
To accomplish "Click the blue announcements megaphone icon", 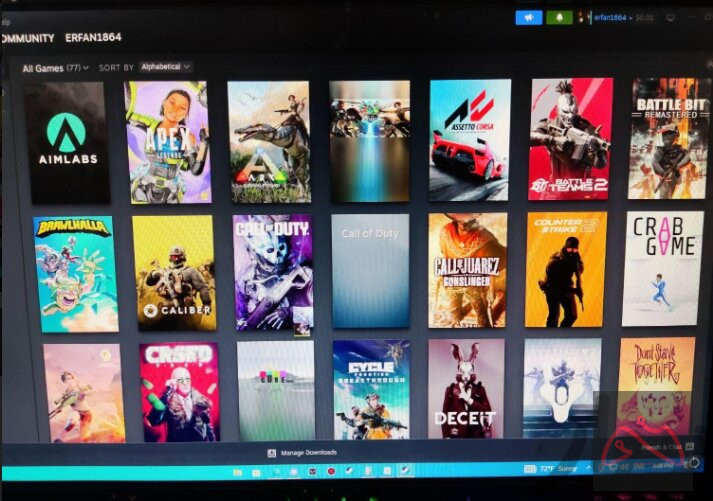I will 528,17.
